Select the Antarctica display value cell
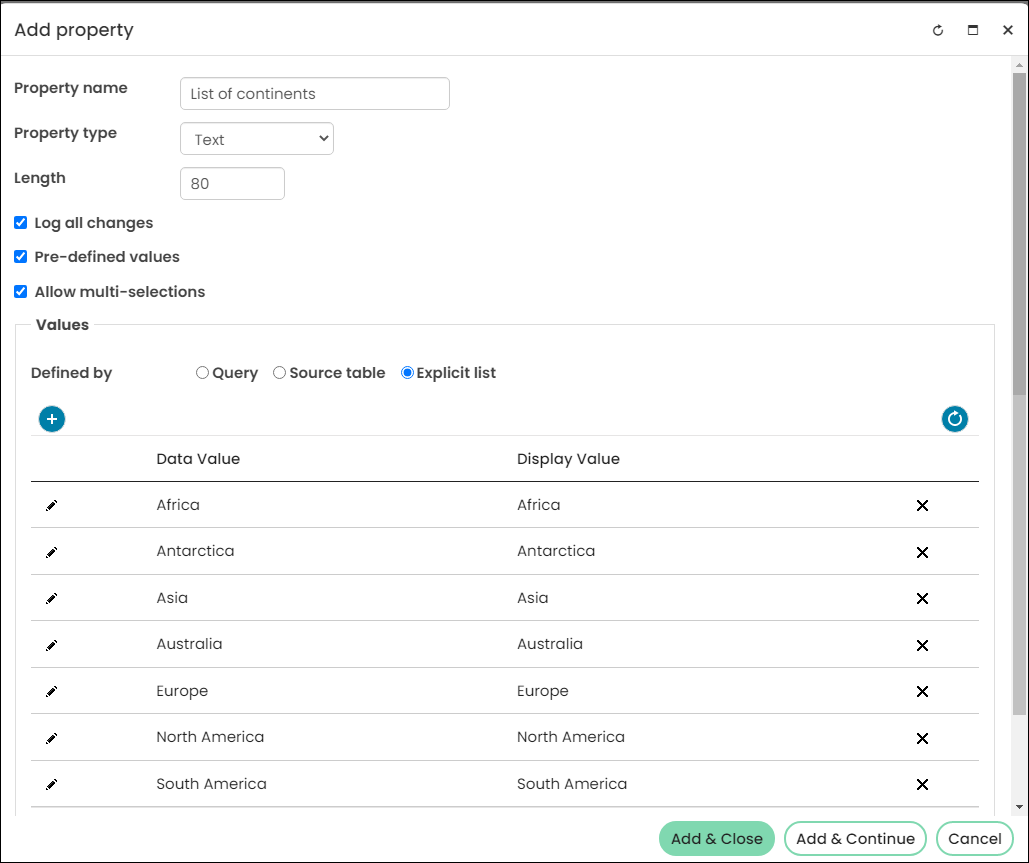1029x863 pixels. tap(556, 551)
